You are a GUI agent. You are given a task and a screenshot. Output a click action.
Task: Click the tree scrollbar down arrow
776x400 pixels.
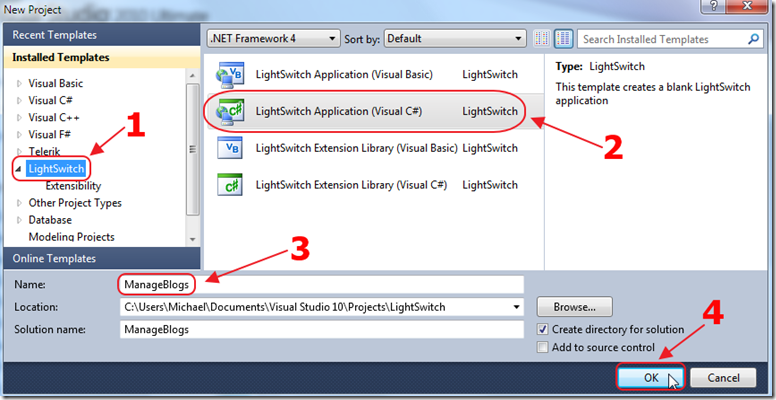tap(193, 239)
